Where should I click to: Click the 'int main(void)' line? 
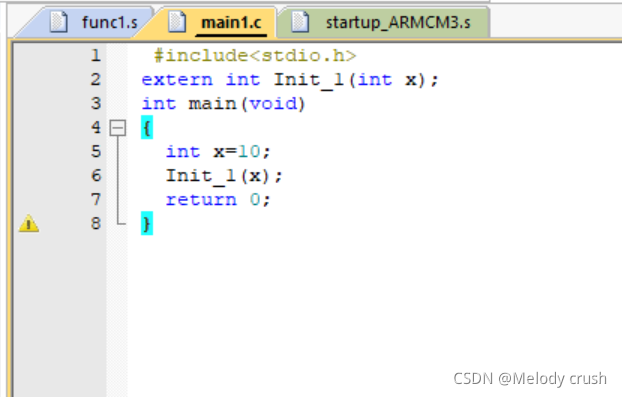[x=223, y=104]
